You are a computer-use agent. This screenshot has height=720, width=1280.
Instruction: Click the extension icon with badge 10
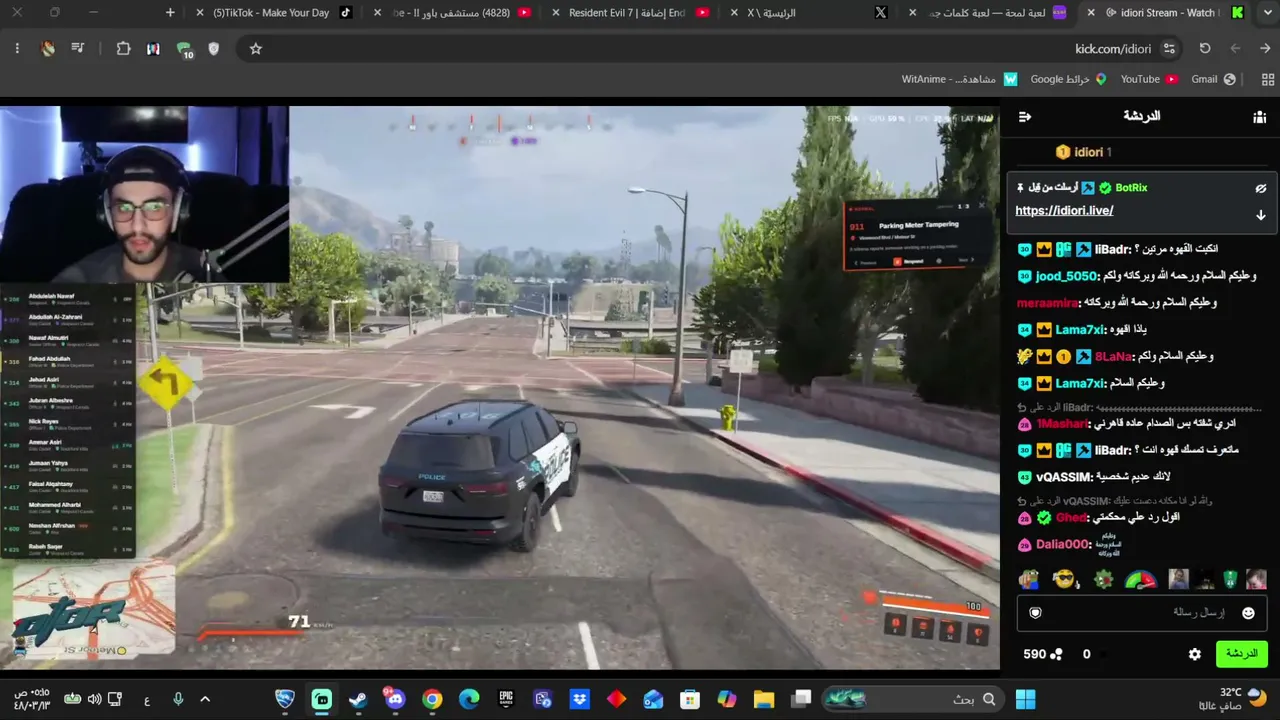[184, 49]
